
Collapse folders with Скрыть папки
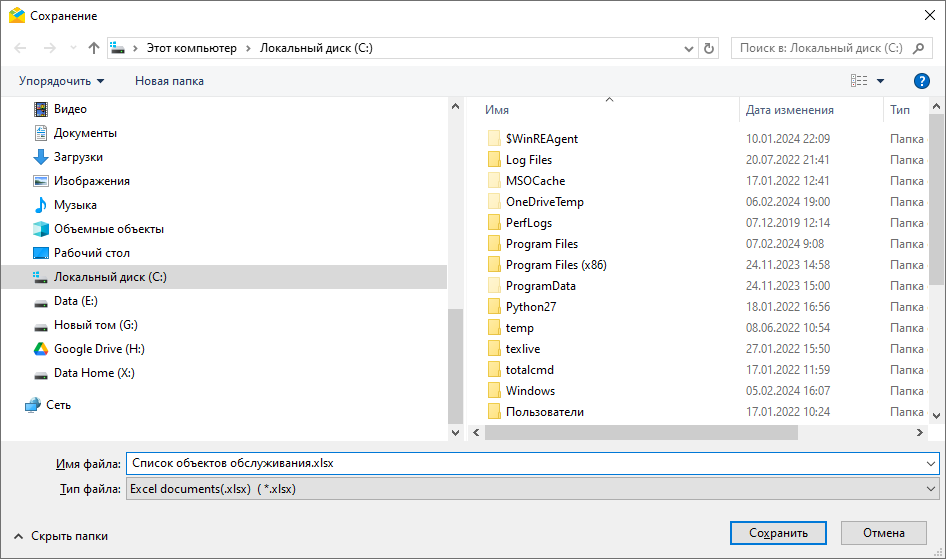click(60, 536)
